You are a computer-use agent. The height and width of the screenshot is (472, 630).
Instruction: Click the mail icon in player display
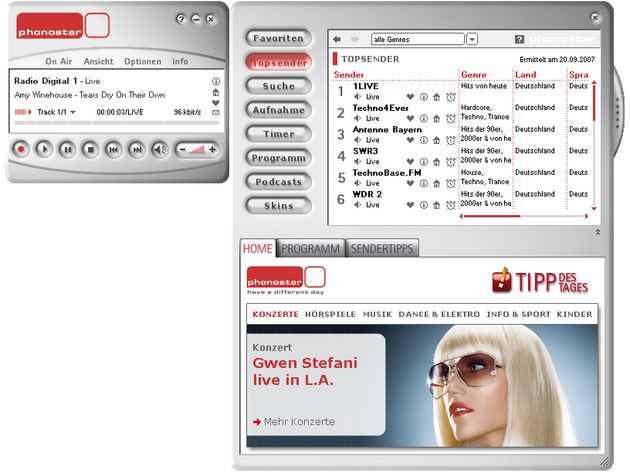pyautogui.click(x=216, y=112)
